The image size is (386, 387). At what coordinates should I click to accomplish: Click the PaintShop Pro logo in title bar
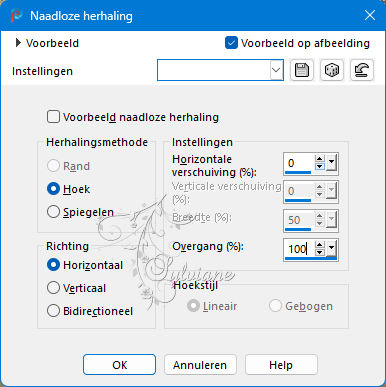(x=16, y=16)
